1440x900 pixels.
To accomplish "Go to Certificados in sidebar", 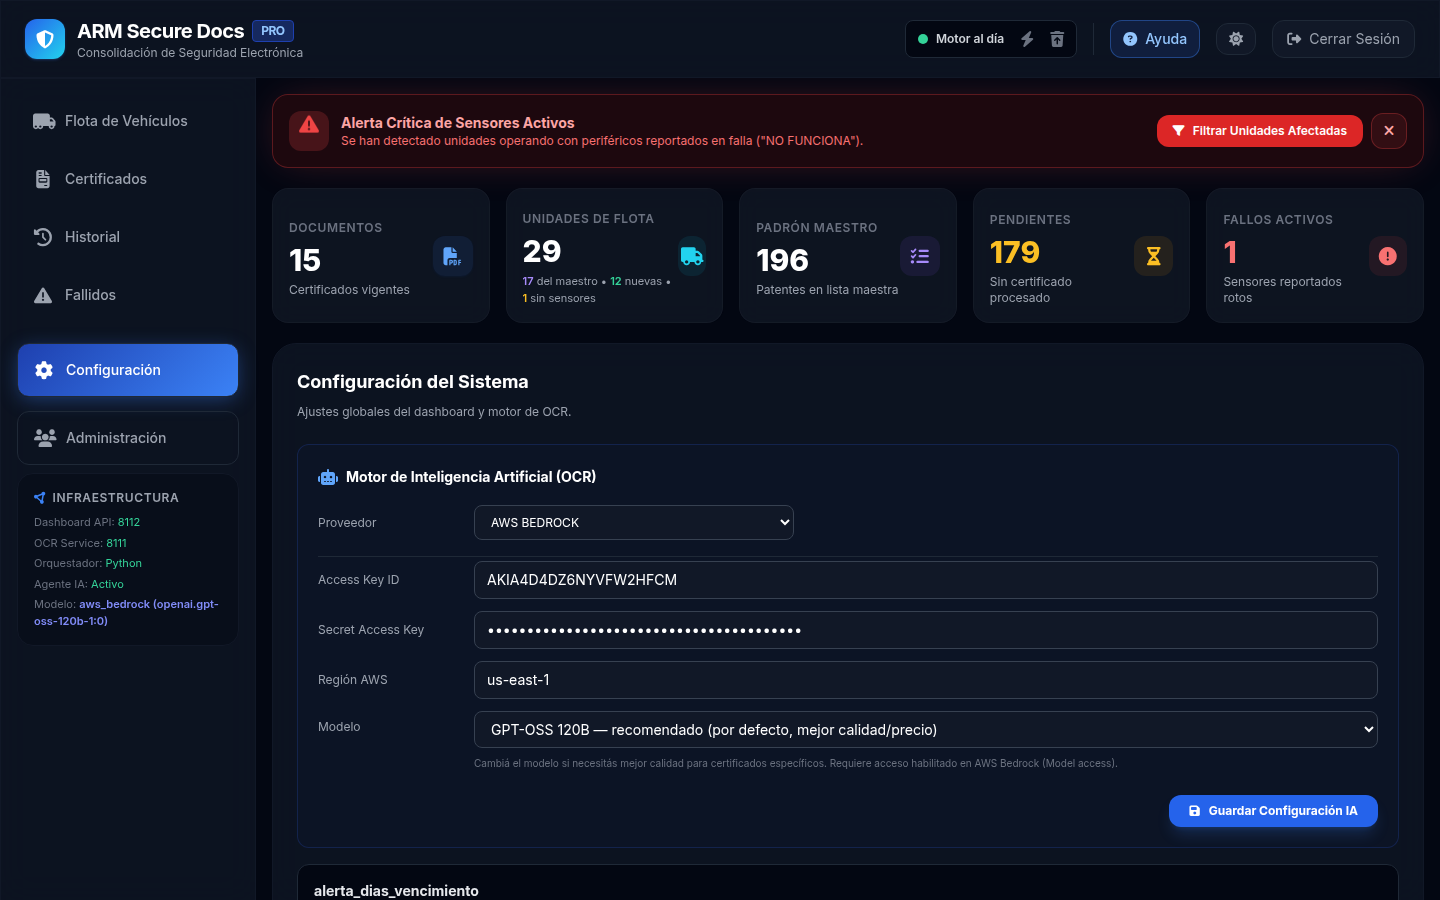I will coord(128,179).
